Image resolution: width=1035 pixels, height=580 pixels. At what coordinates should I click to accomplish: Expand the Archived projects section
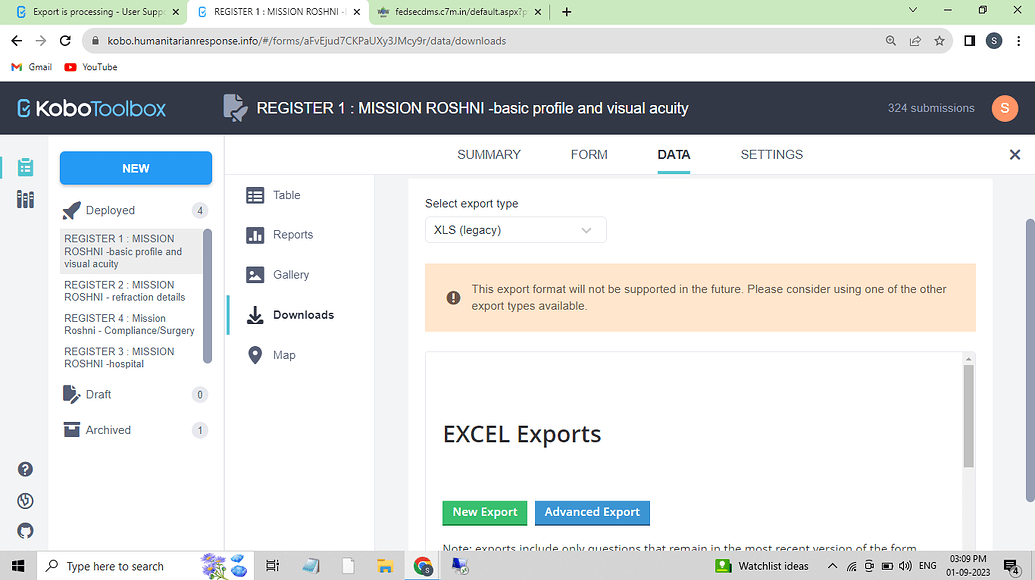tap(108, 429)
